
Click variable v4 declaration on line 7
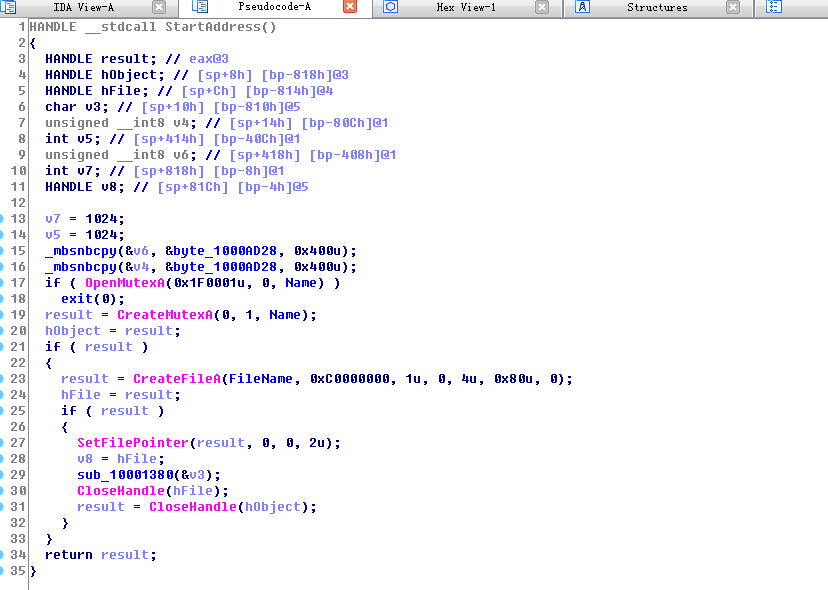tap(181, 123)
